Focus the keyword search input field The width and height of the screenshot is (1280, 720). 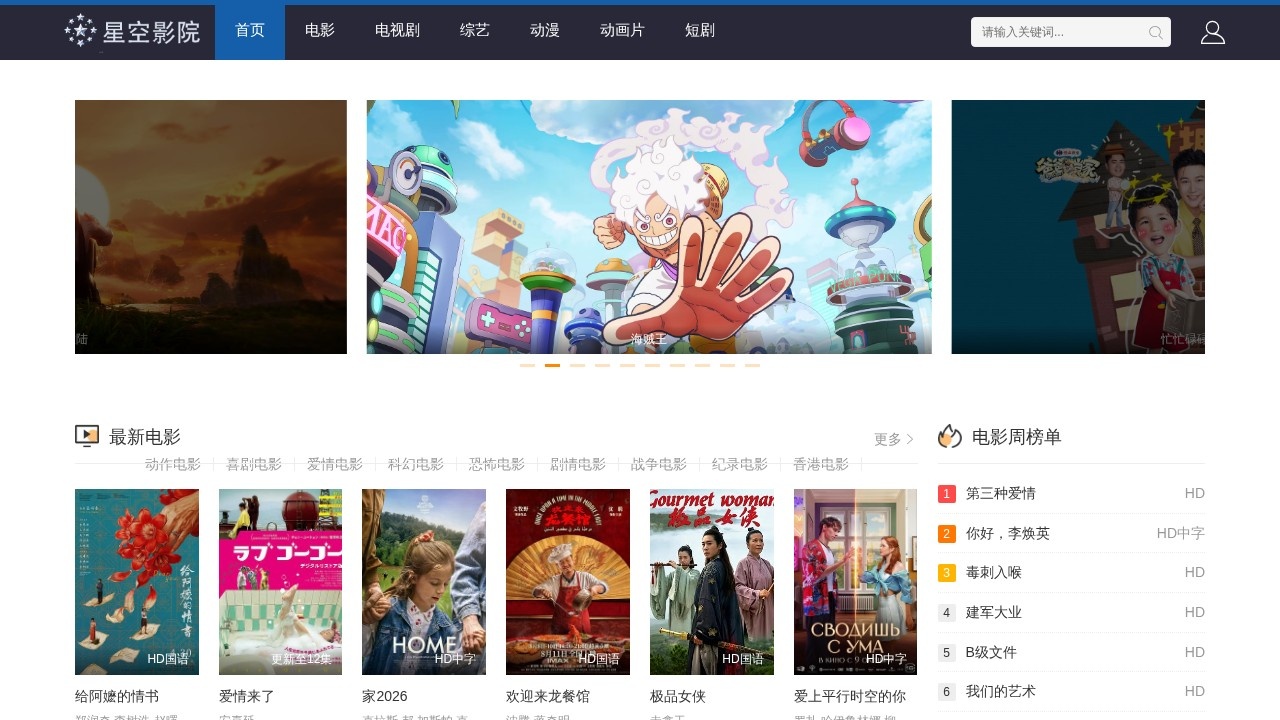tap(1071, 32)
